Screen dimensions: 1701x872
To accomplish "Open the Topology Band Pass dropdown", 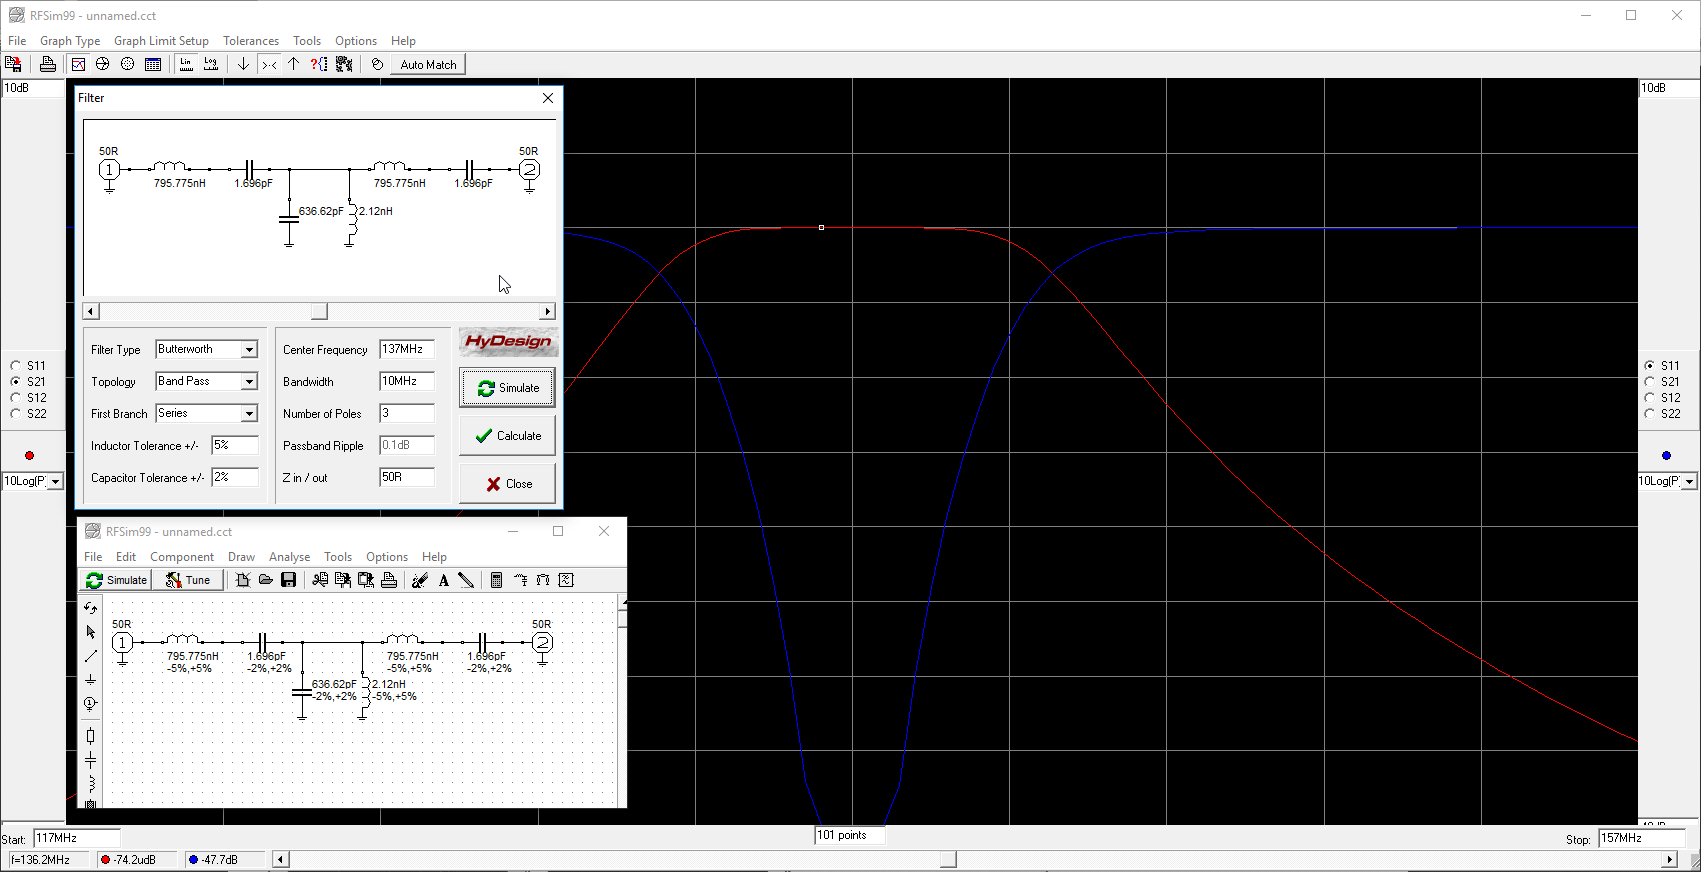I will [x=249, y=382].
